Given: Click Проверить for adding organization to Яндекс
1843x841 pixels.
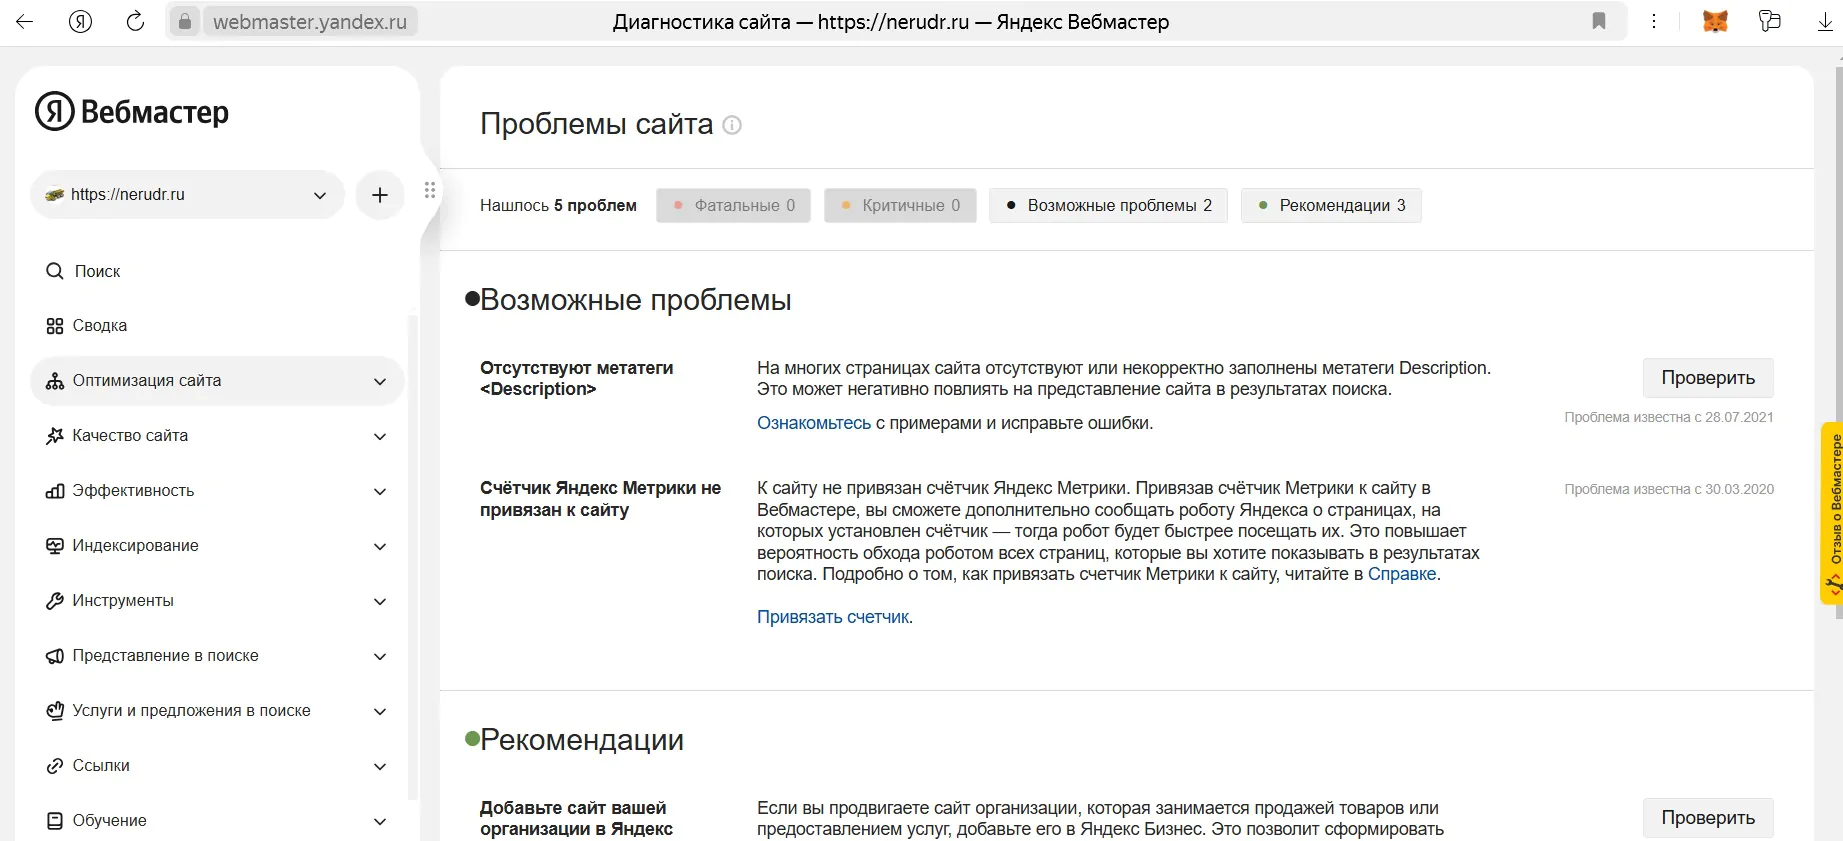Looking at the screenshot, I should point(1708,818).
